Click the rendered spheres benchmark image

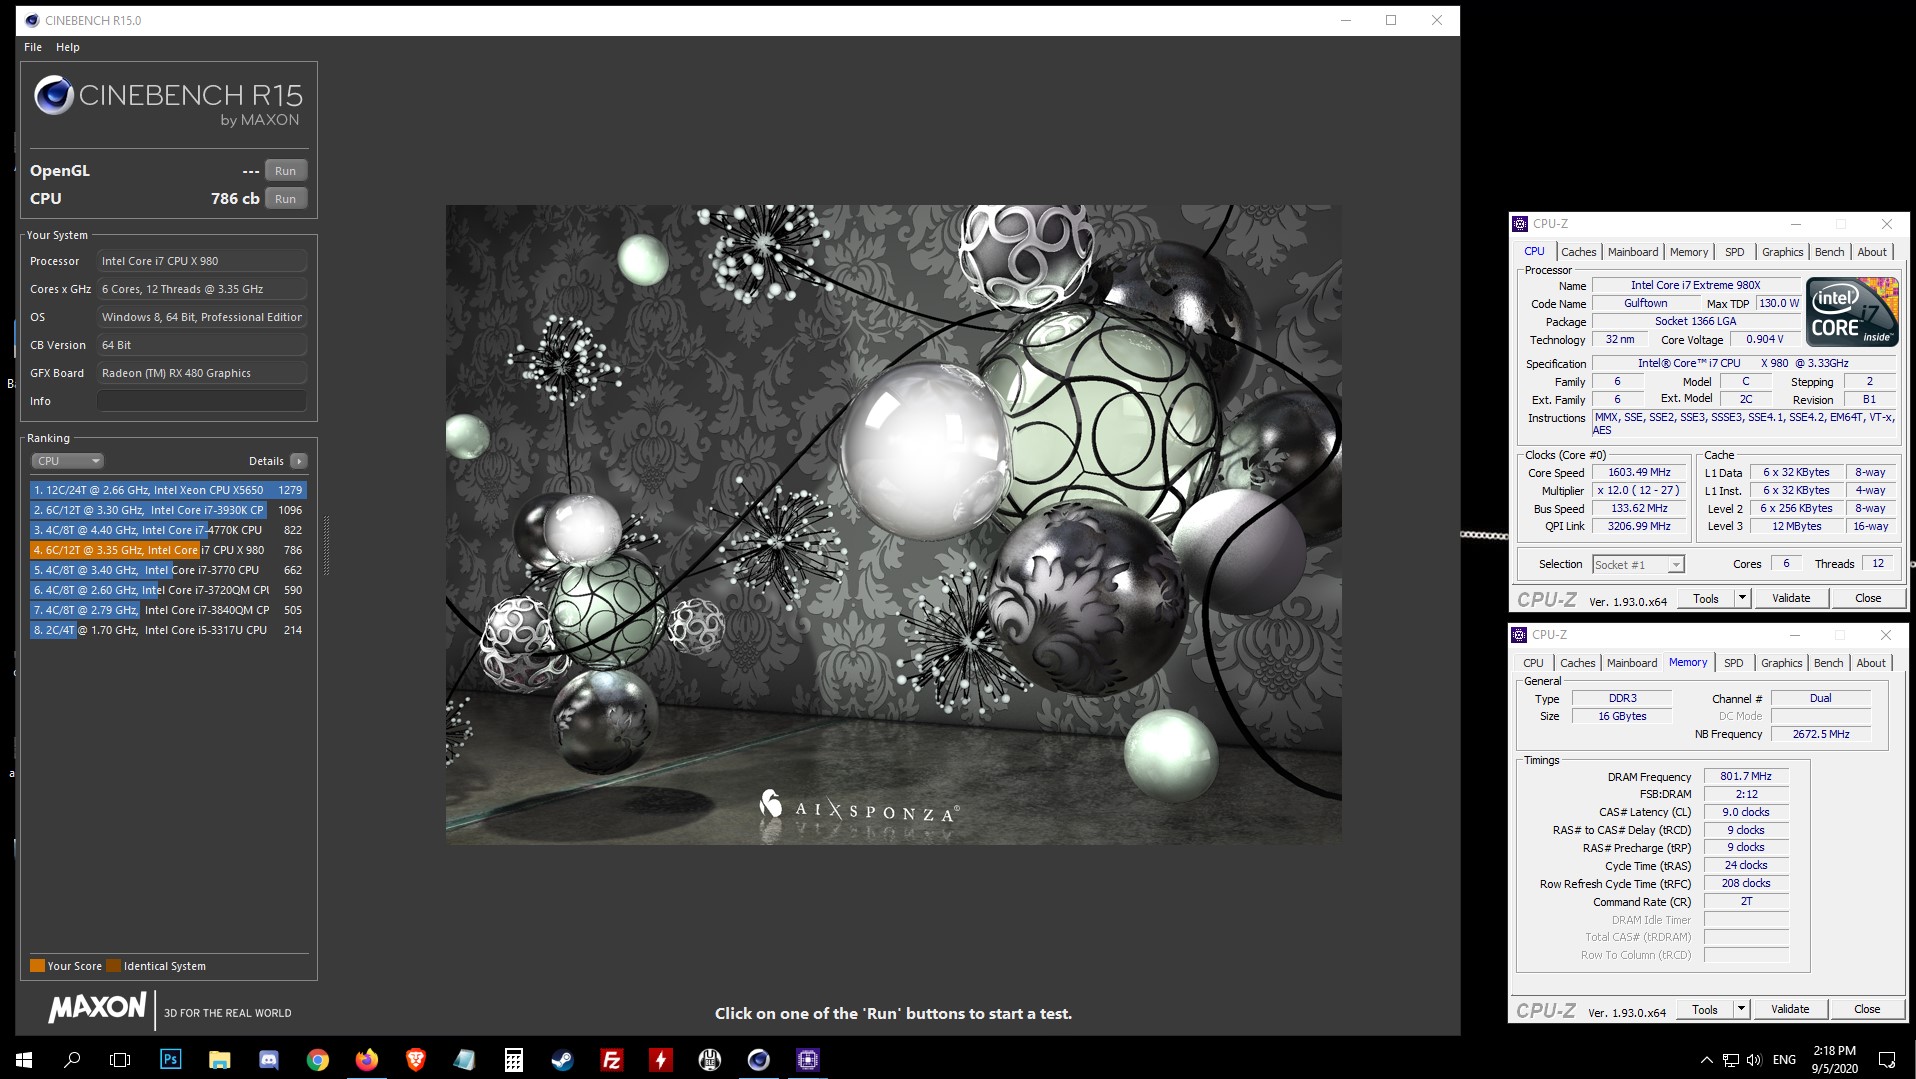893,525
